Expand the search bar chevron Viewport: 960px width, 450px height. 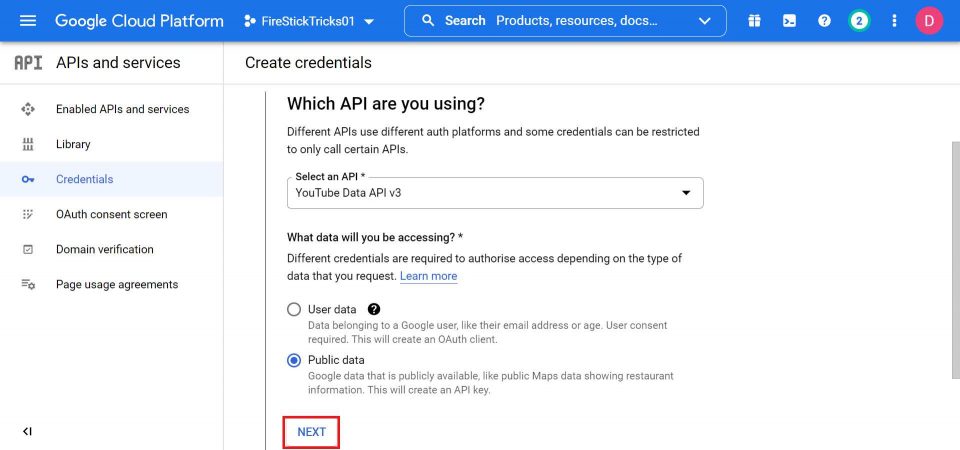705,21
